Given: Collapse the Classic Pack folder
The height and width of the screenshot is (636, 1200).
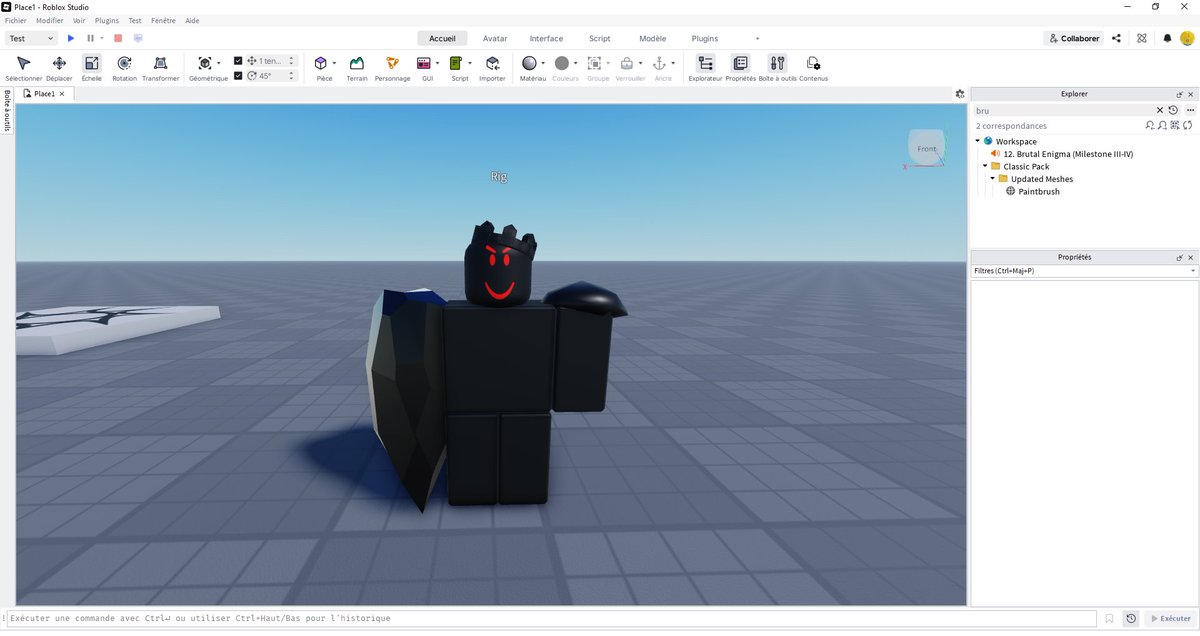Looking at the screenshot, I should (x=986, y=167).
